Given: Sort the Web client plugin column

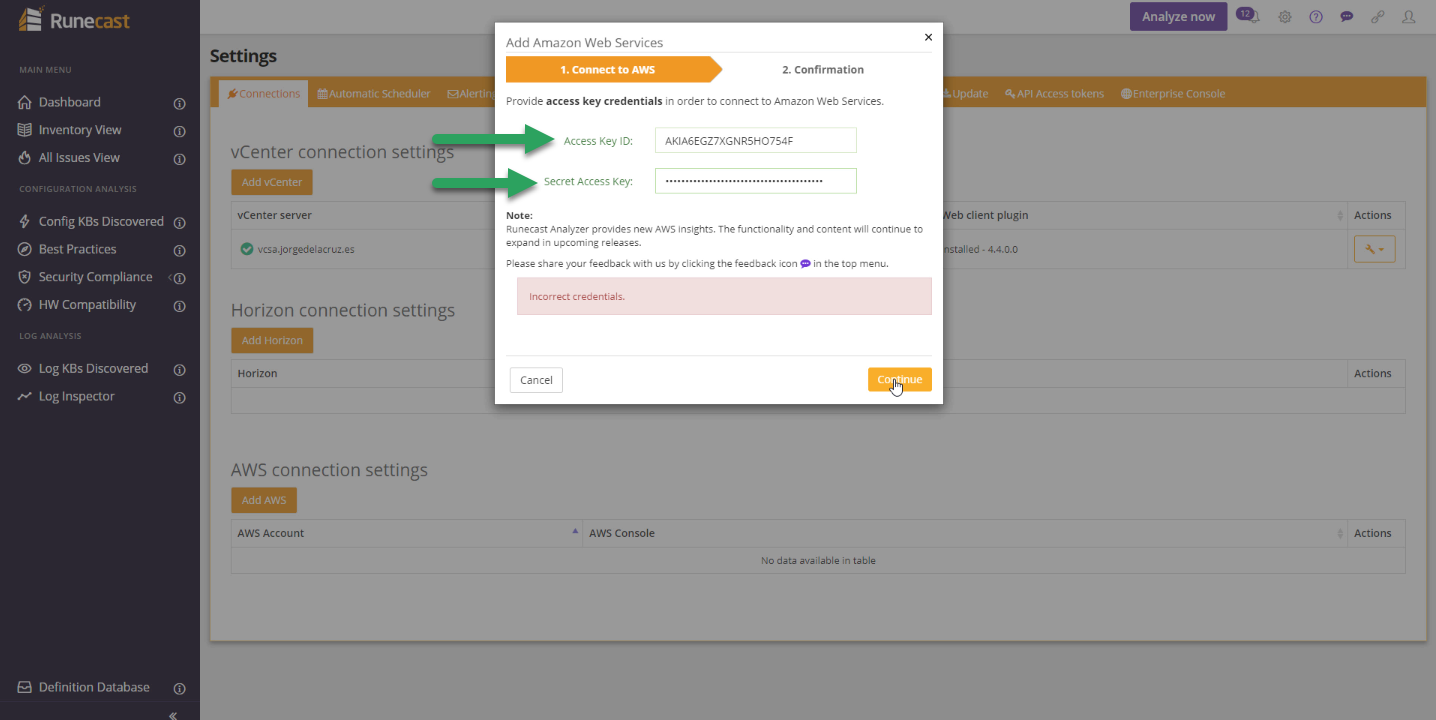Looking at the screenshot, I should pos(1339,216).
